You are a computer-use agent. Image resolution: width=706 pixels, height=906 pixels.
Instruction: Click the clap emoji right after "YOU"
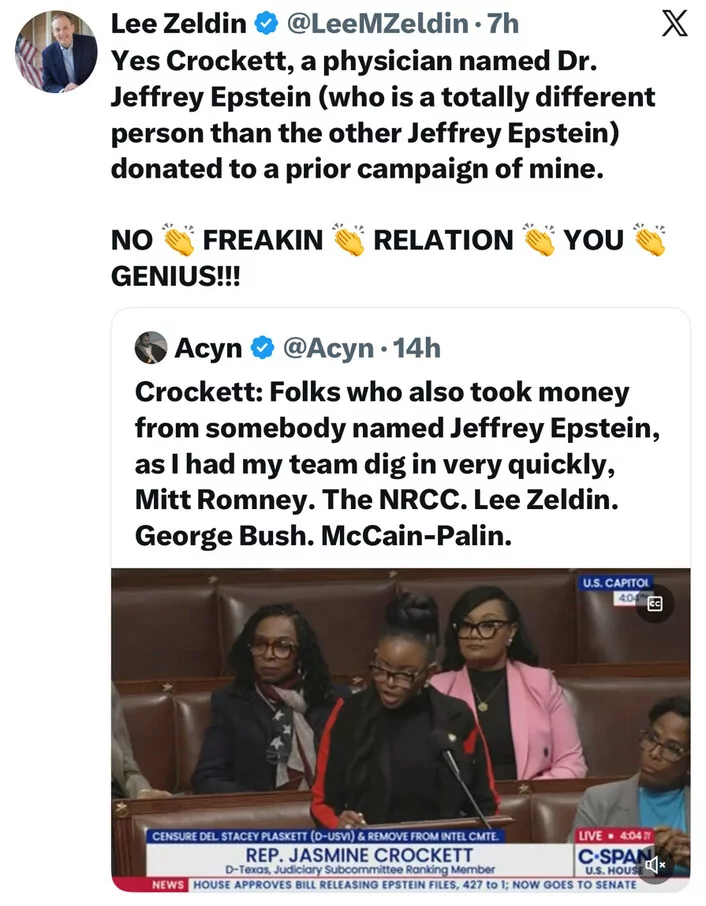tap(650, 240)
